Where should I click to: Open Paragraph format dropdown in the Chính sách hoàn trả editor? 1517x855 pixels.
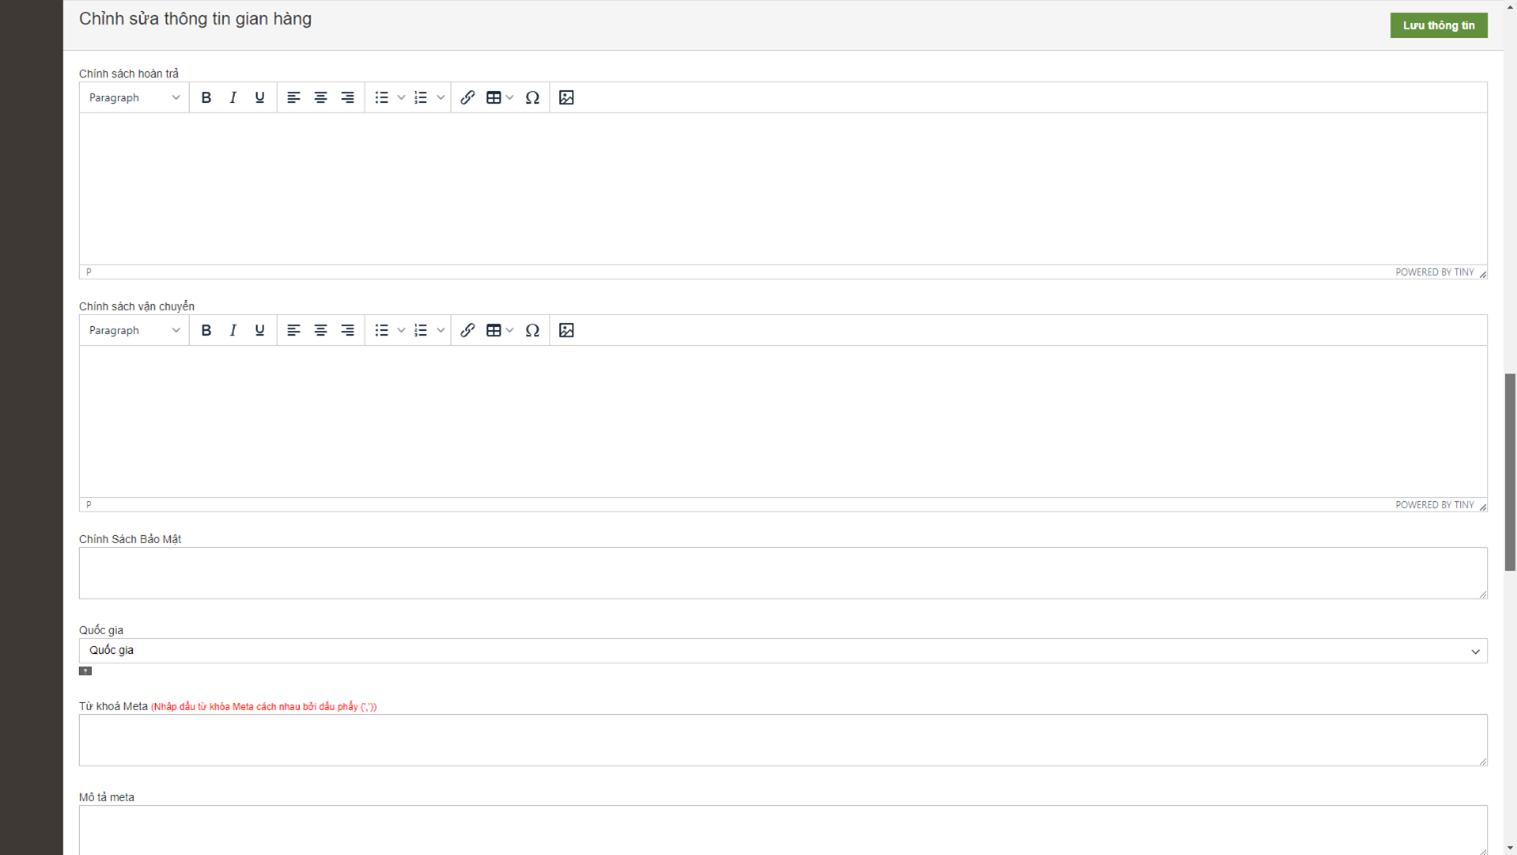tap(134, 98)
